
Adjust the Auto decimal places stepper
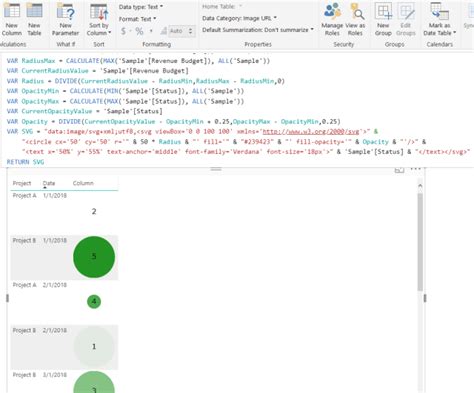190,31
